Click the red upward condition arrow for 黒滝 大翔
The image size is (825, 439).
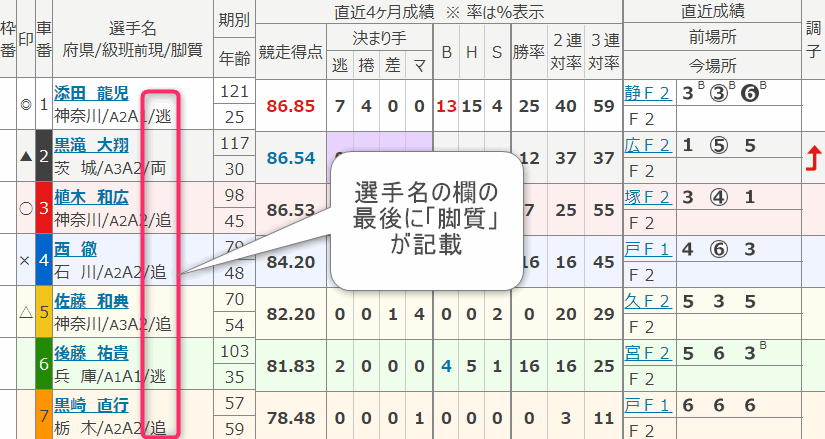(x=813, y=158)
